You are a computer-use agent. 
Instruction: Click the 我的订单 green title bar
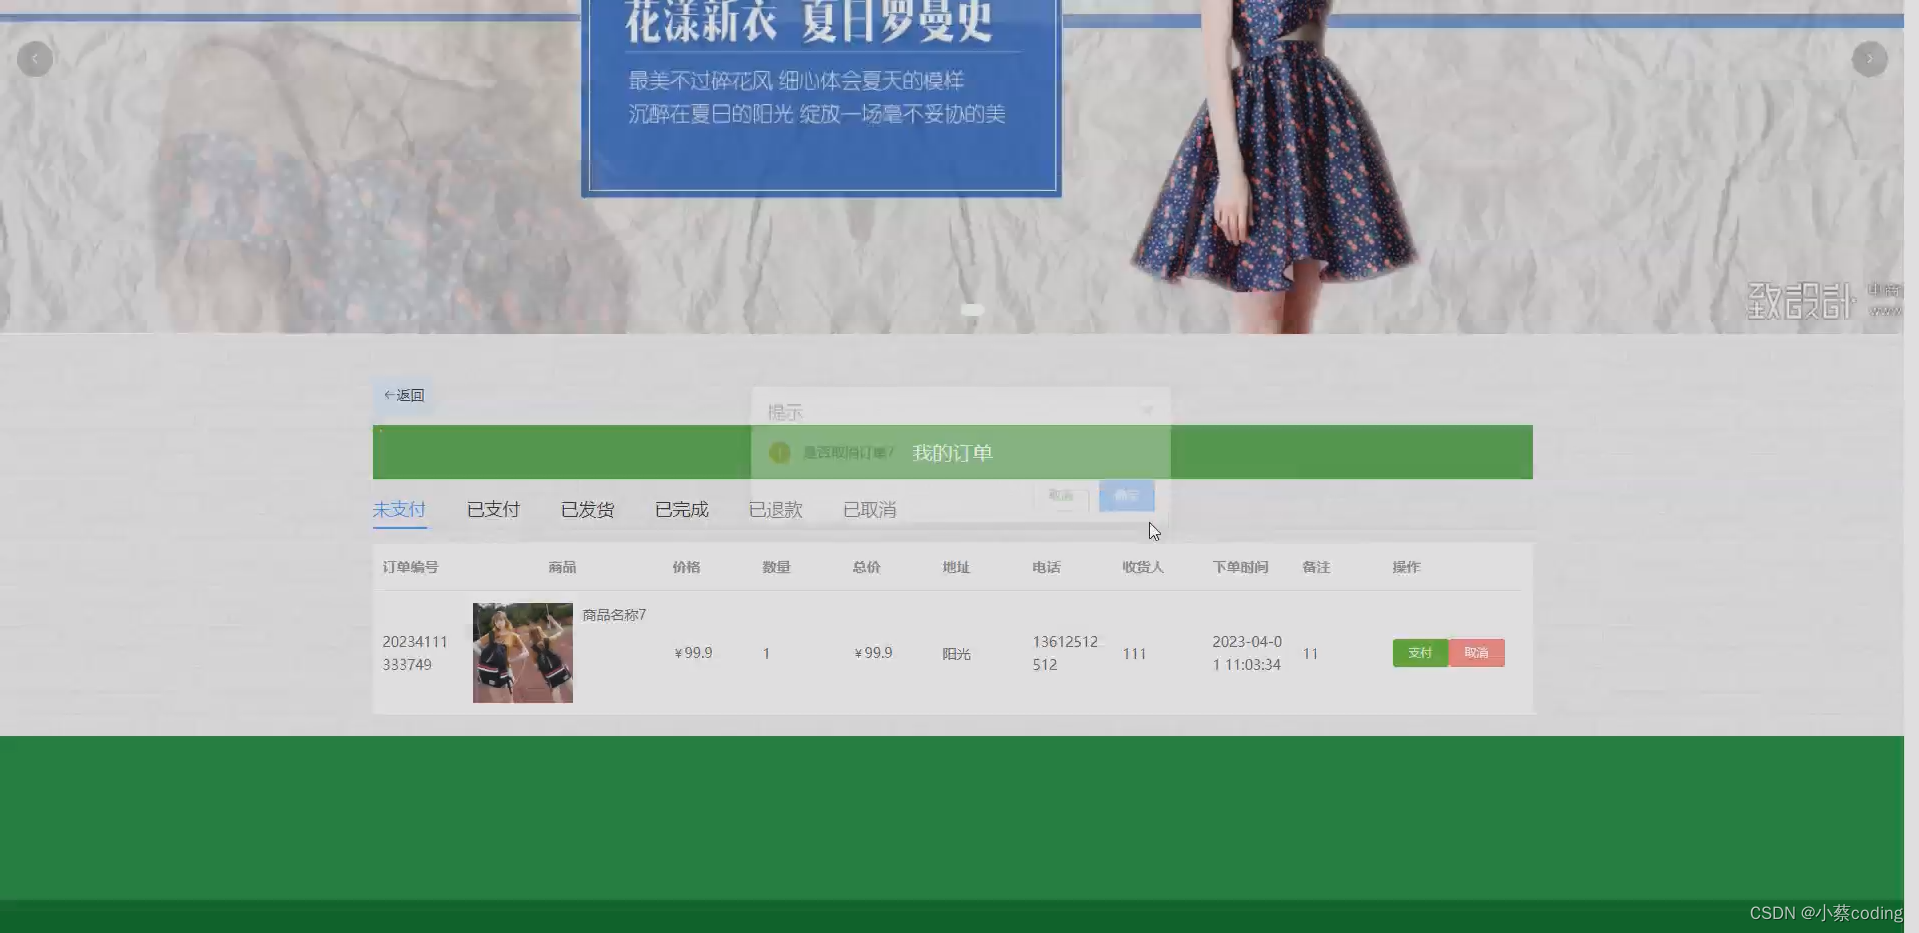tap(952, 453)
